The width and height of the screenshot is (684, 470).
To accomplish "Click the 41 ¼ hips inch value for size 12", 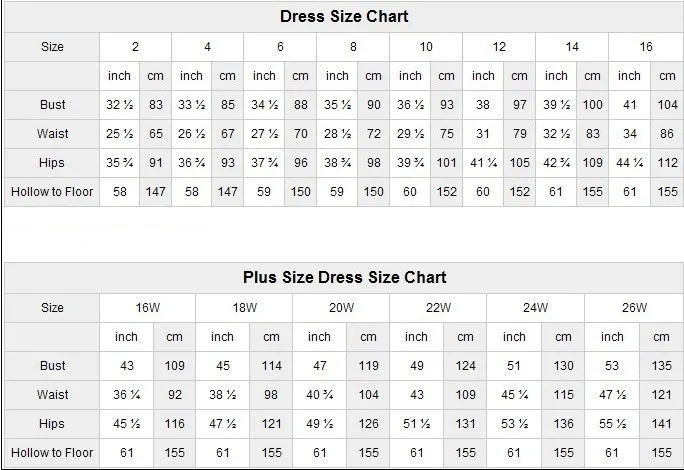I will (x=484, y=163).
